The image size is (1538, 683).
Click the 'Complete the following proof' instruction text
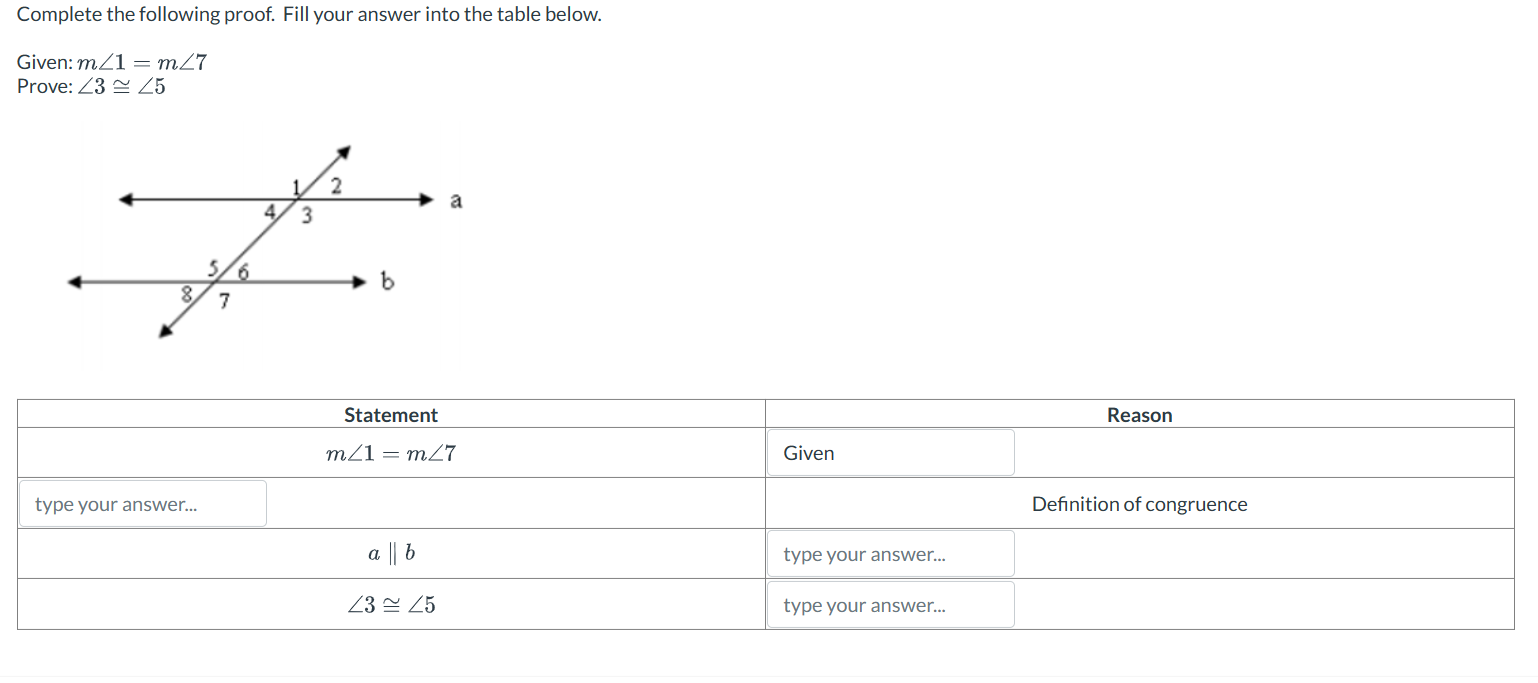(x=309, y=14)
